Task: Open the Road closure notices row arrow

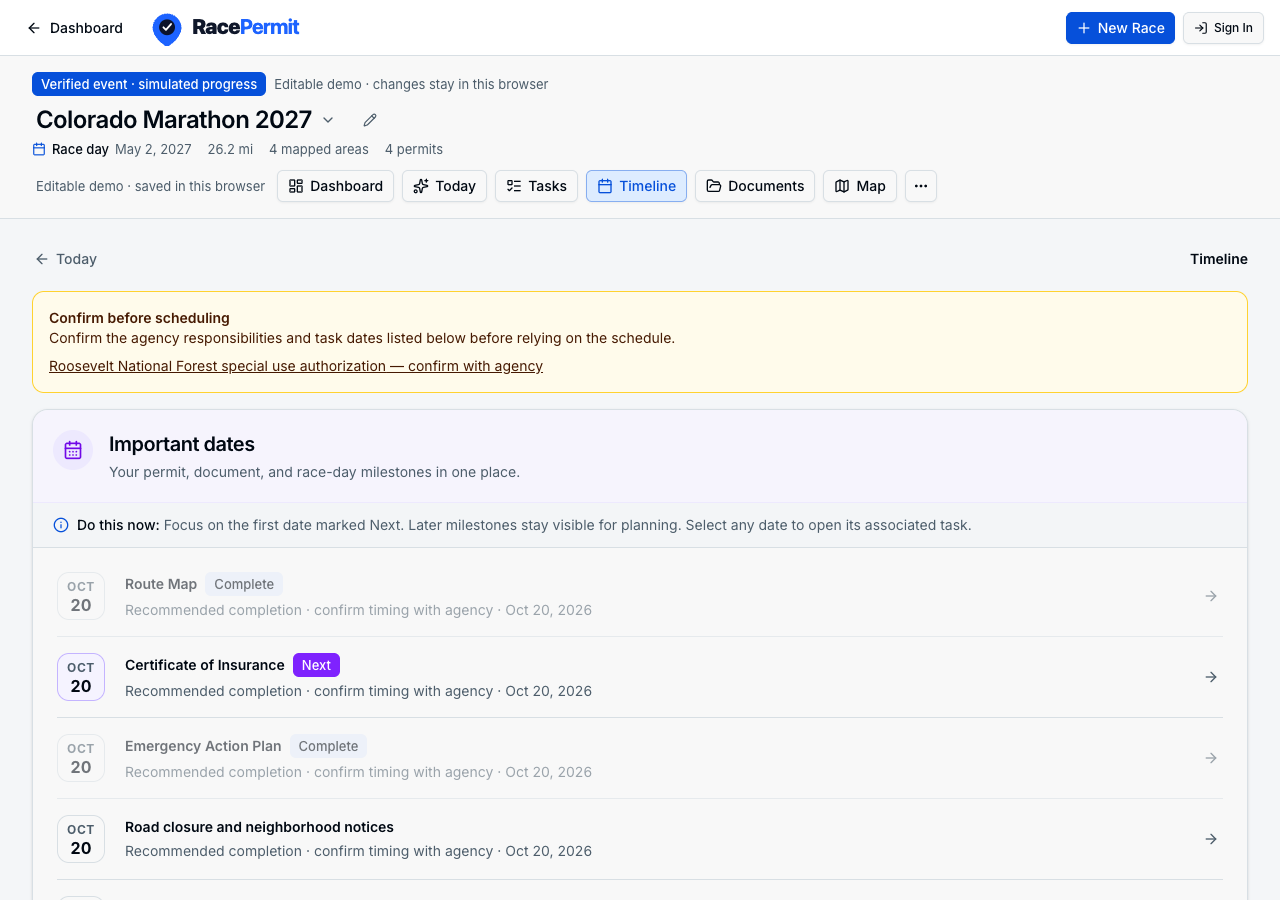Action: tap(1211, 839)
